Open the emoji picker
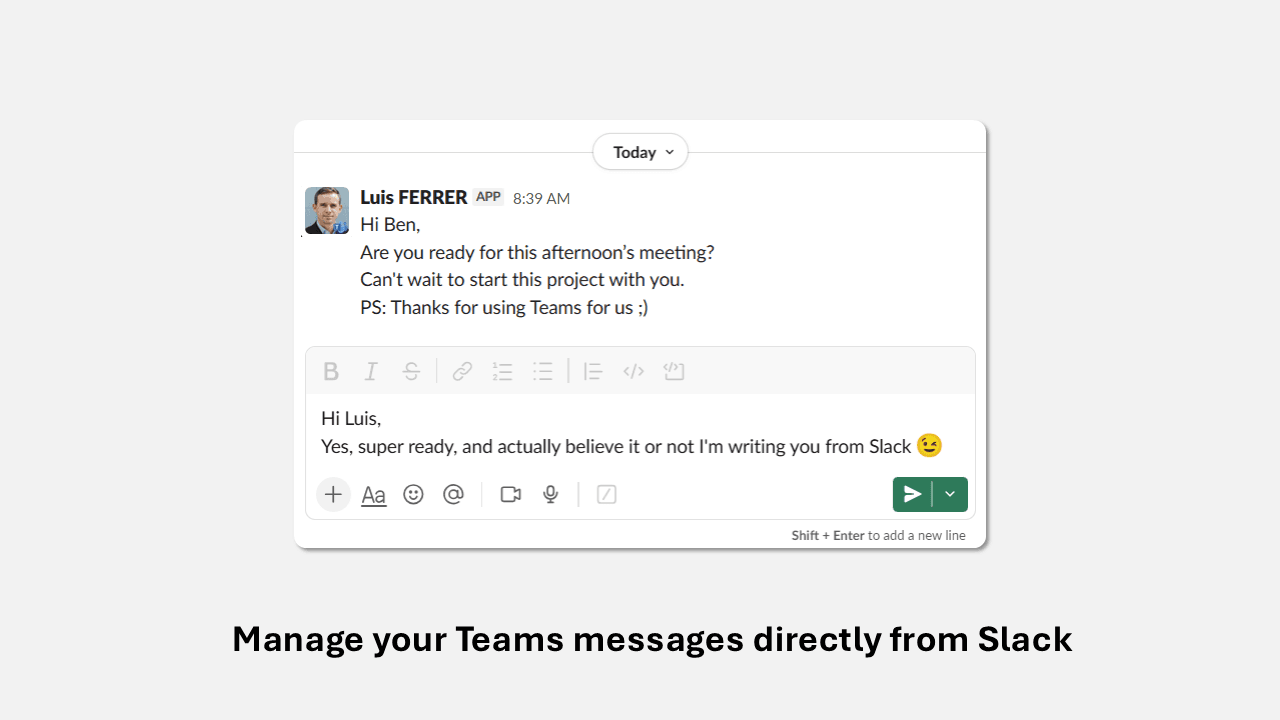Image resolution: width=1280 pixels, height=720 pixels. pyautogui.click(x=413, y=494)
